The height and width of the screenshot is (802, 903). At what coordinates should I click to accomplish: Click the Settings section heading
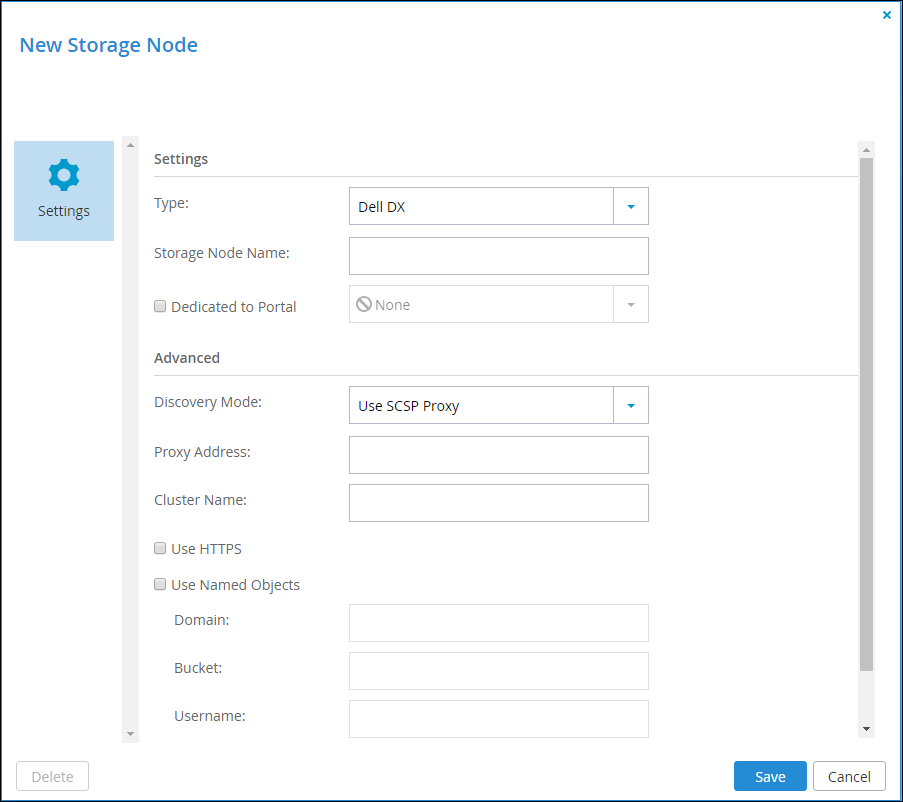point(181,159)
